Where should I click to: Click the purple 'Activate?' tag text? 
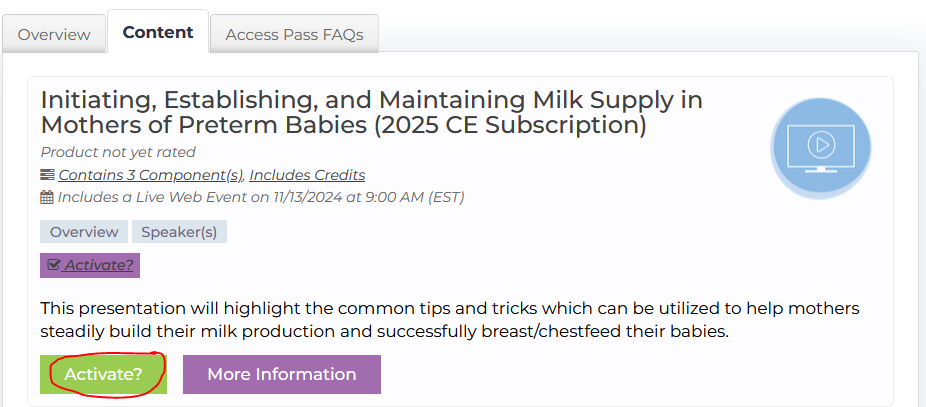coord(99,265)
